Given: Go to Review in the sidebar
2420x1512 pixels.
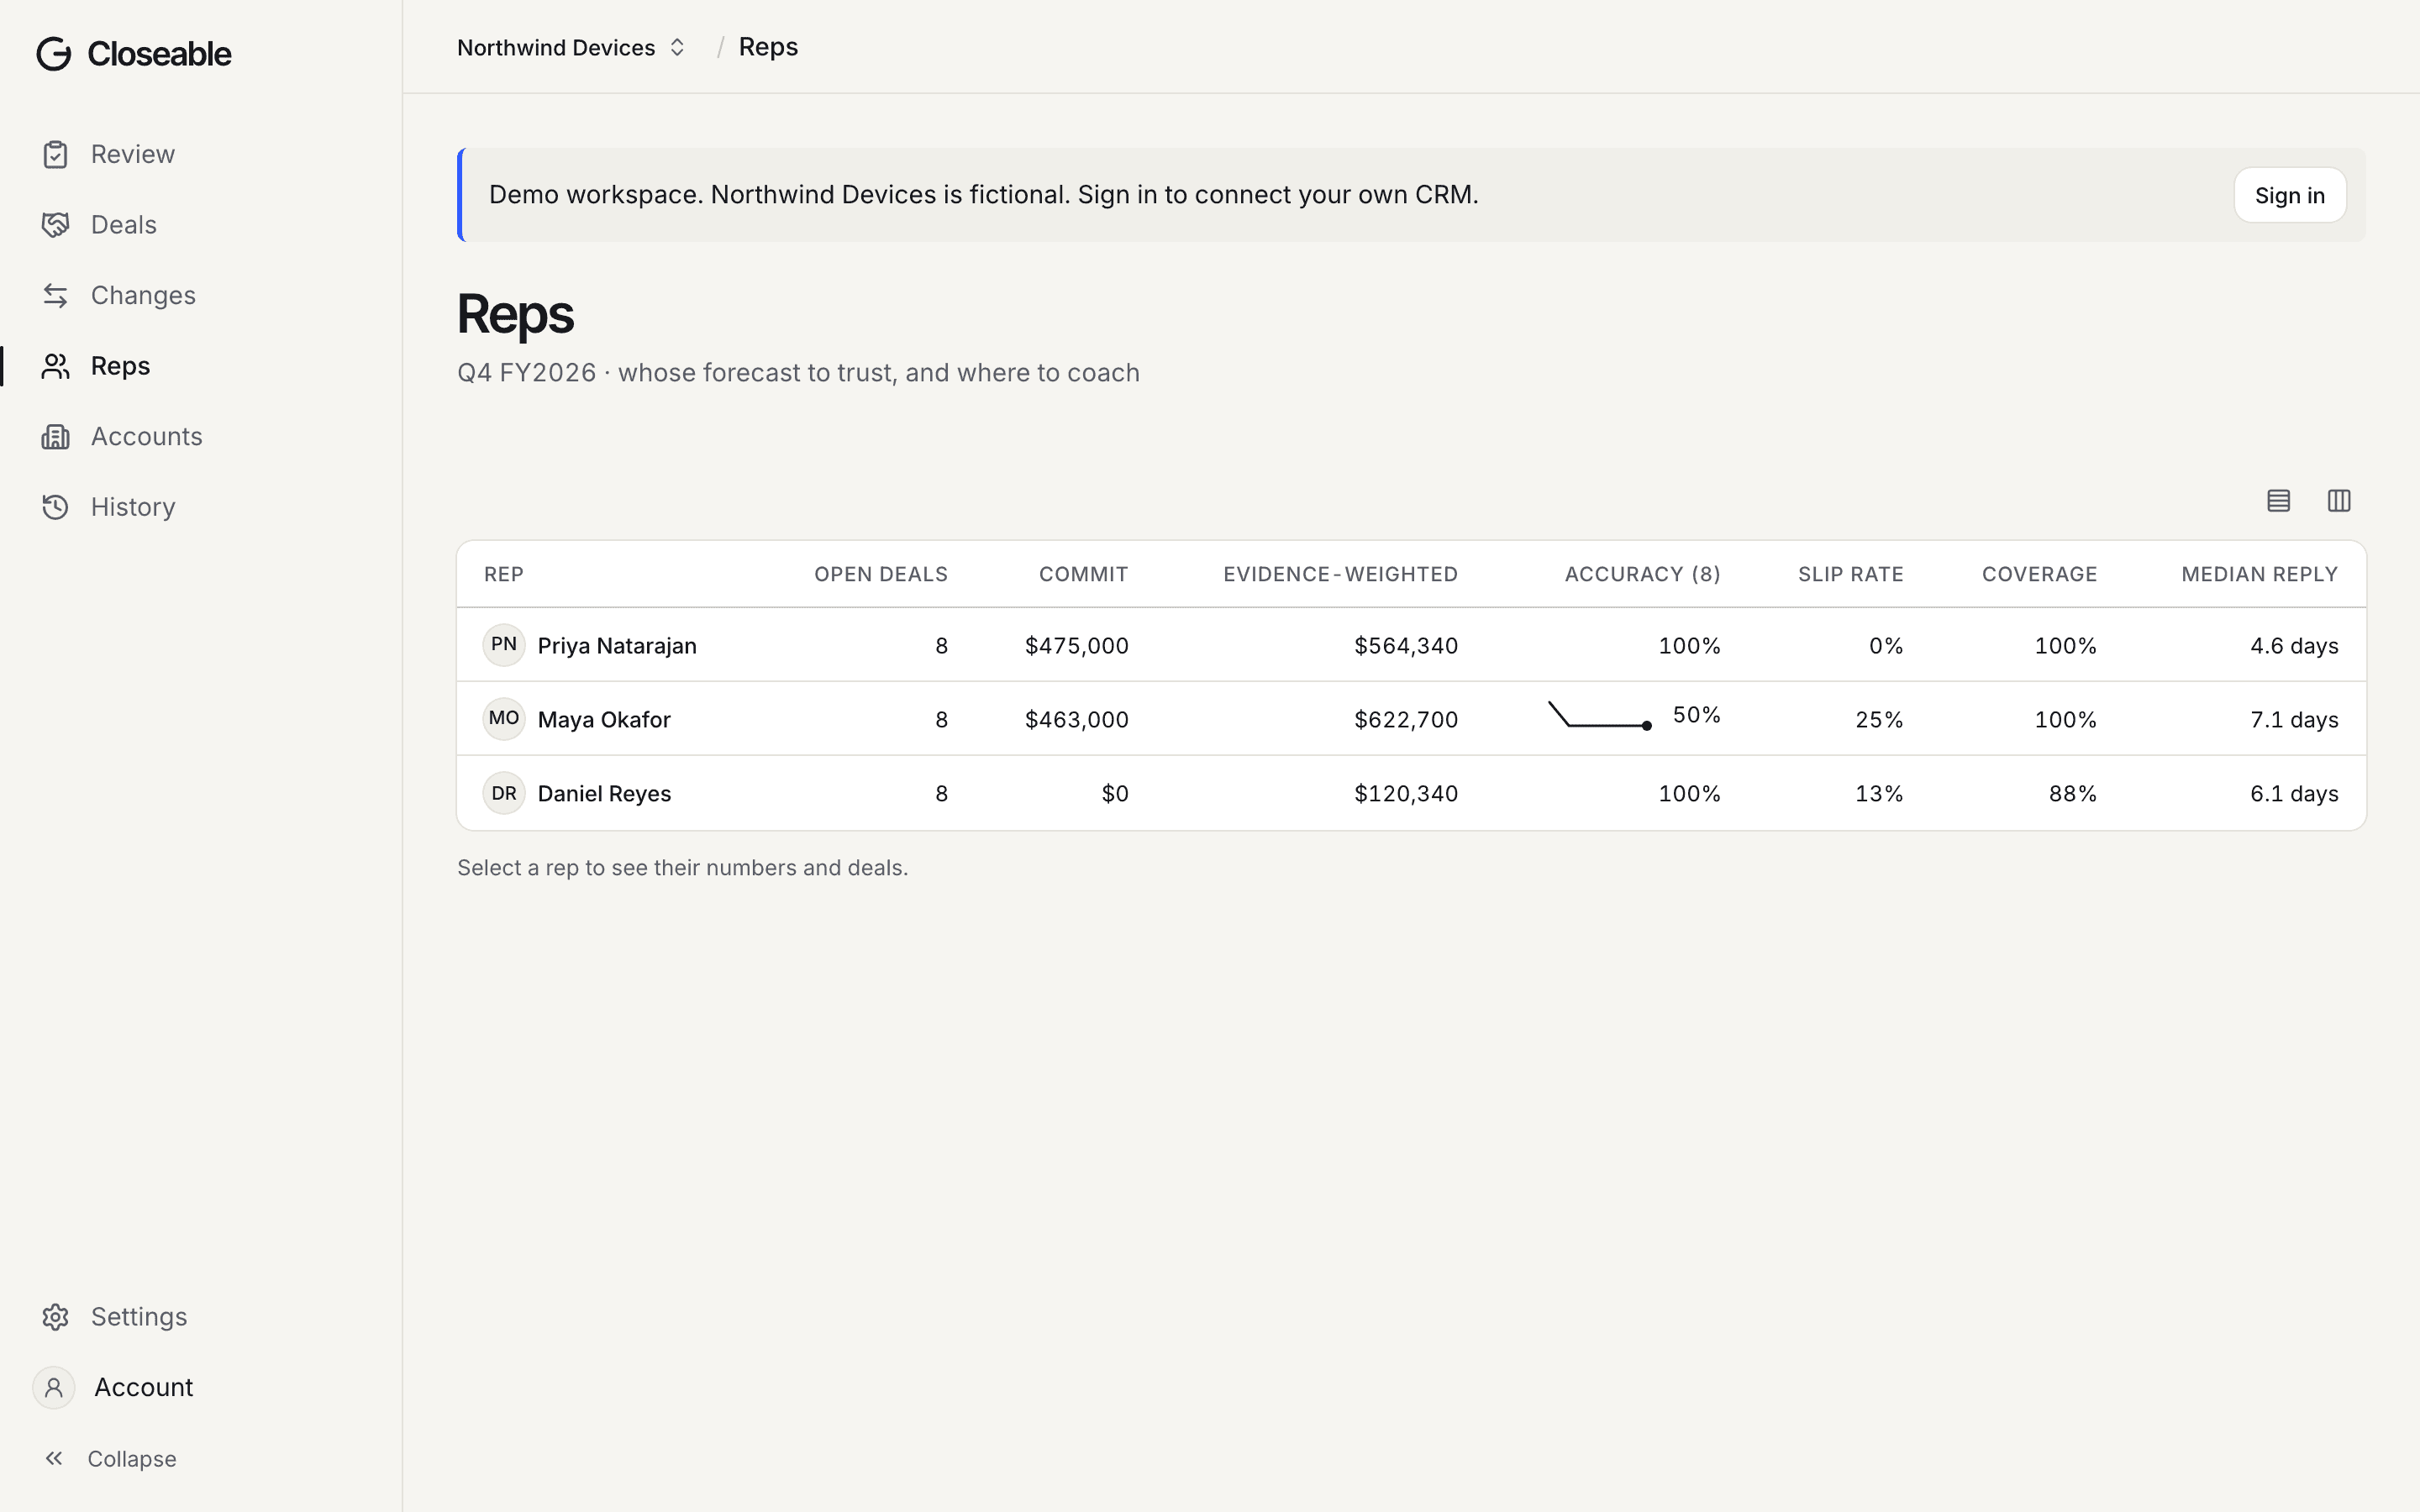Looking at the screenshot, I should pyautogui.click(x=133, y=155).
